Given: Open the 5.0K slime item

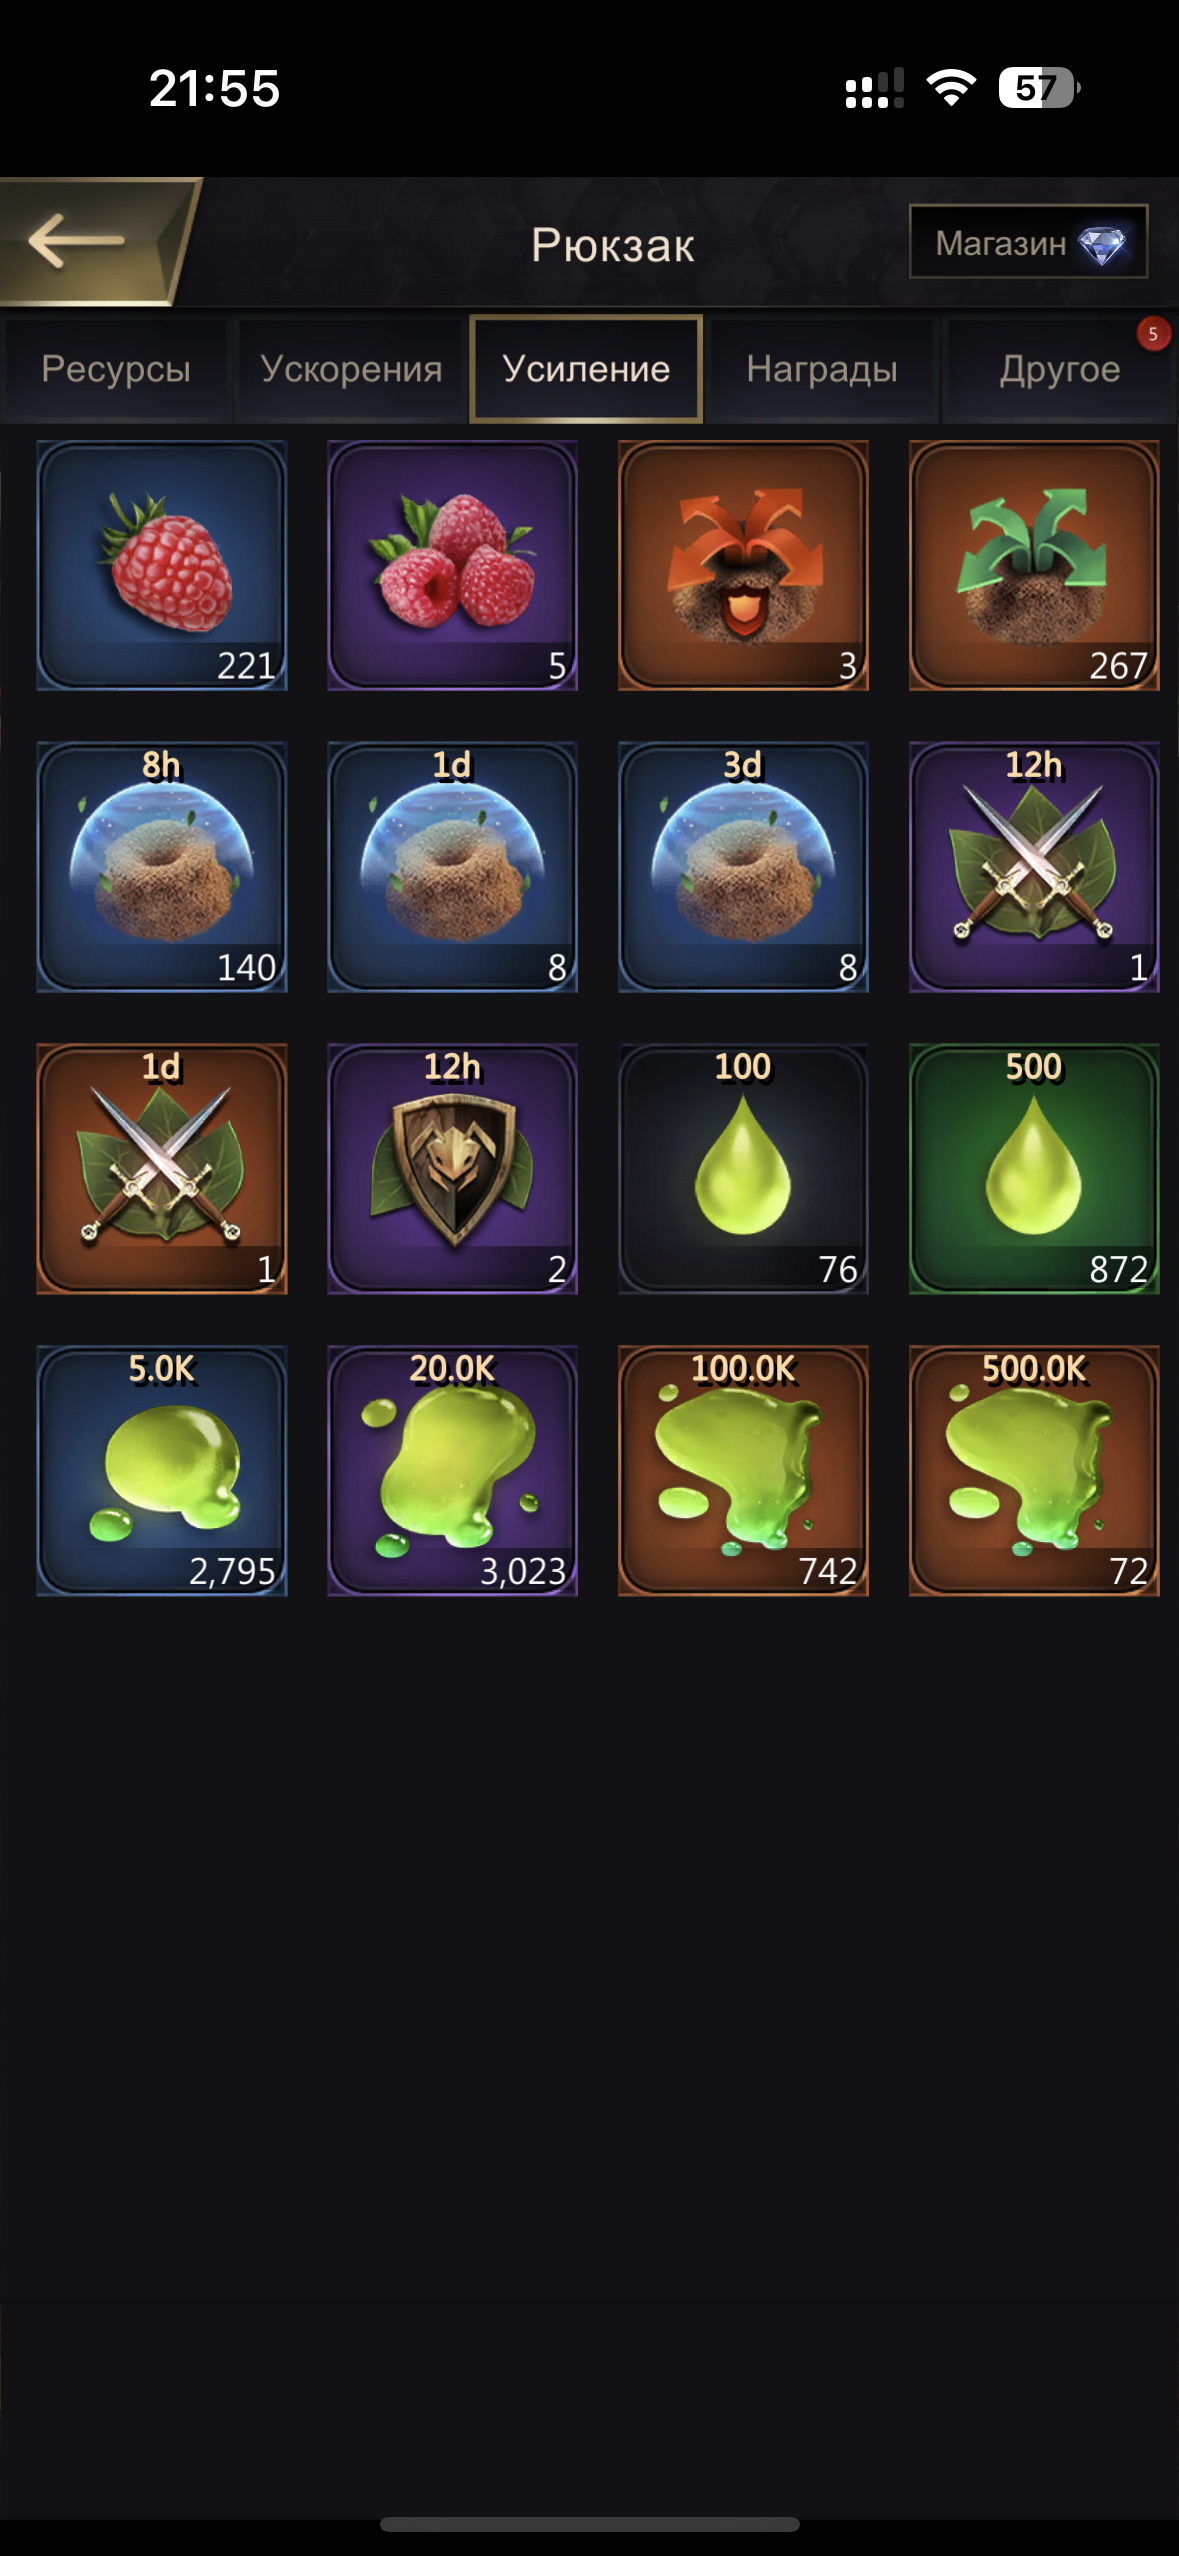Looking at the screenshot, I should coord(162,1471).
